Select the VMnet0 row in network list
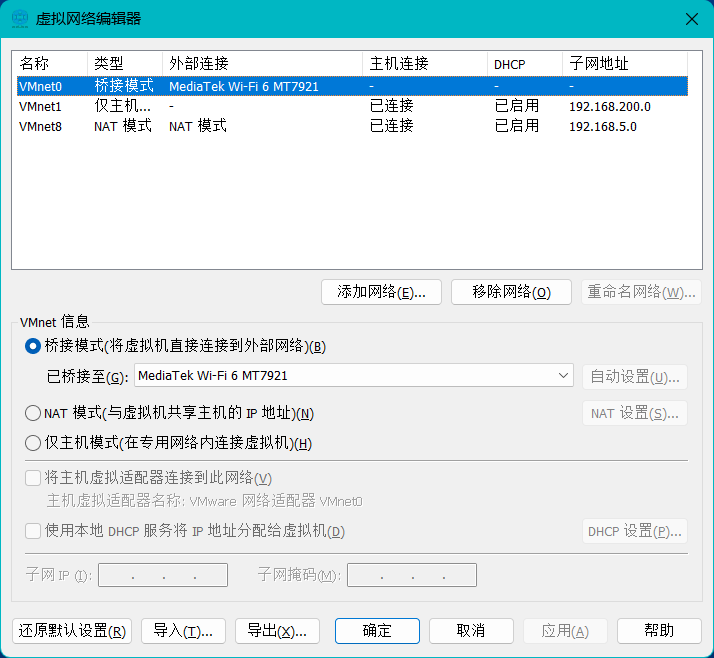 coord(40,87)
